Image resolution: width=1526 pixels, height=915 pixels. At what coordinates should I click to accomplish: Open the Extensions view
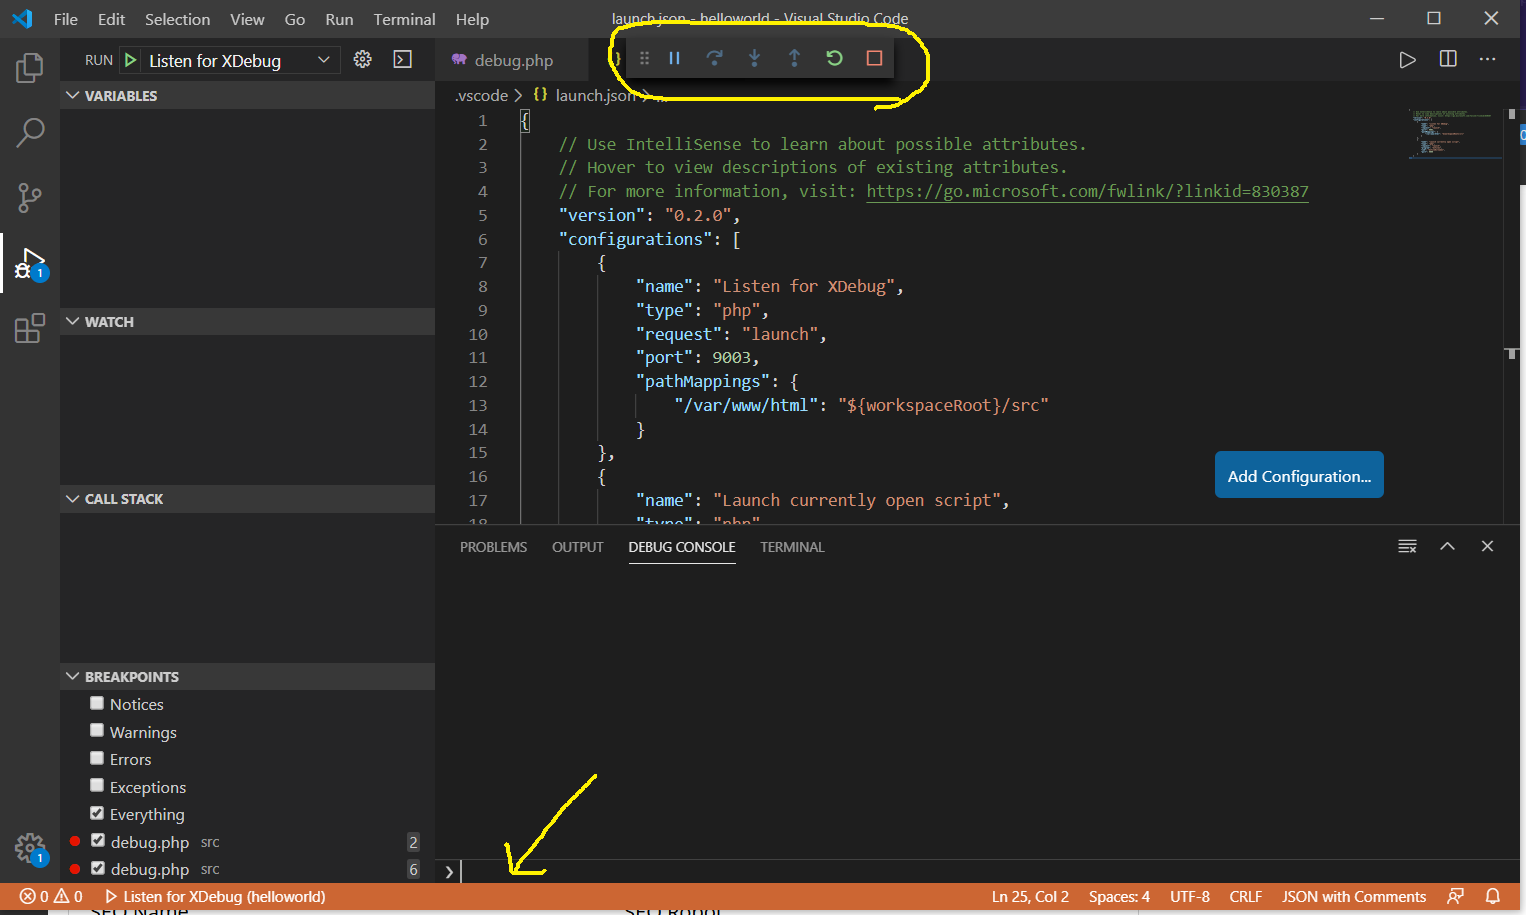(30, 328)
